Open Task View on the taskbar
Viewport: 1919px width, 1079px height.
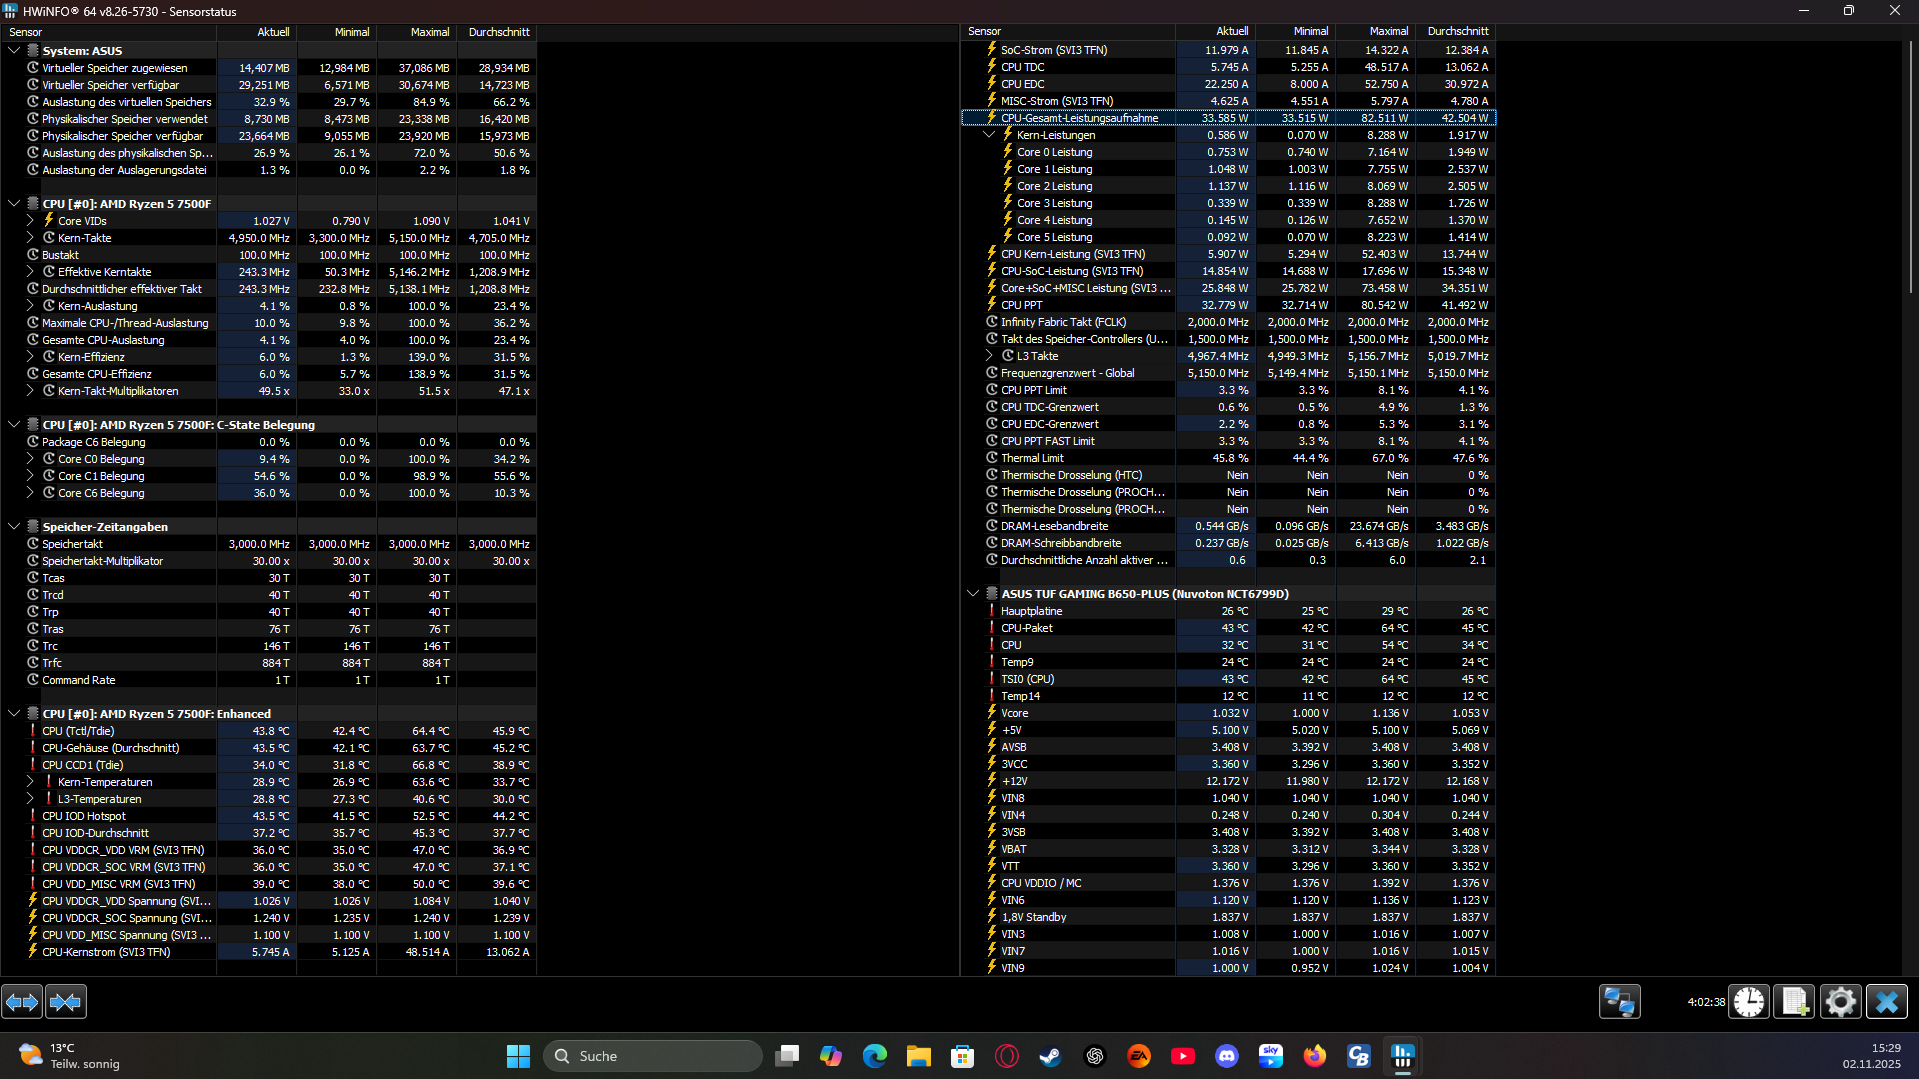tap(787, 1056)
